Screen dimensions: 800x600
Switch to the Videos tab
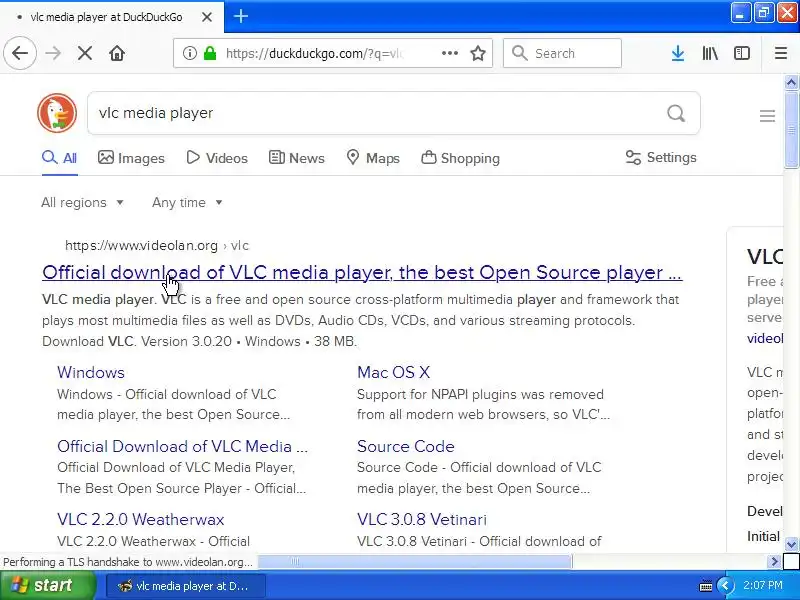click(x=217, y=158)
